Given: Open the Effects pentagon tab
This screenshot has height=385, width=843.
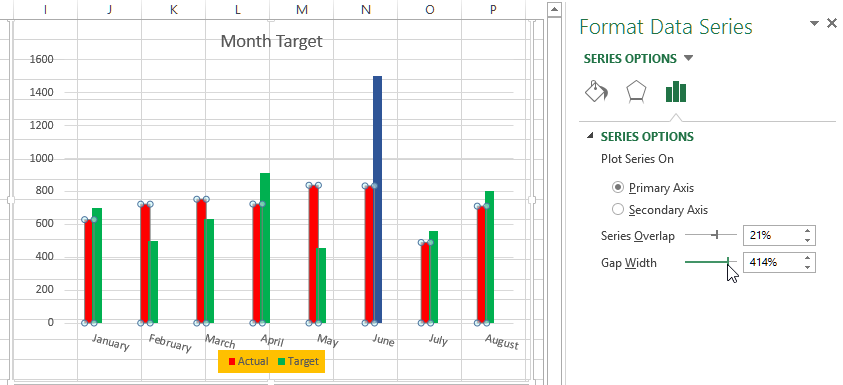Looking at the screenshot, I should [636, 92].
